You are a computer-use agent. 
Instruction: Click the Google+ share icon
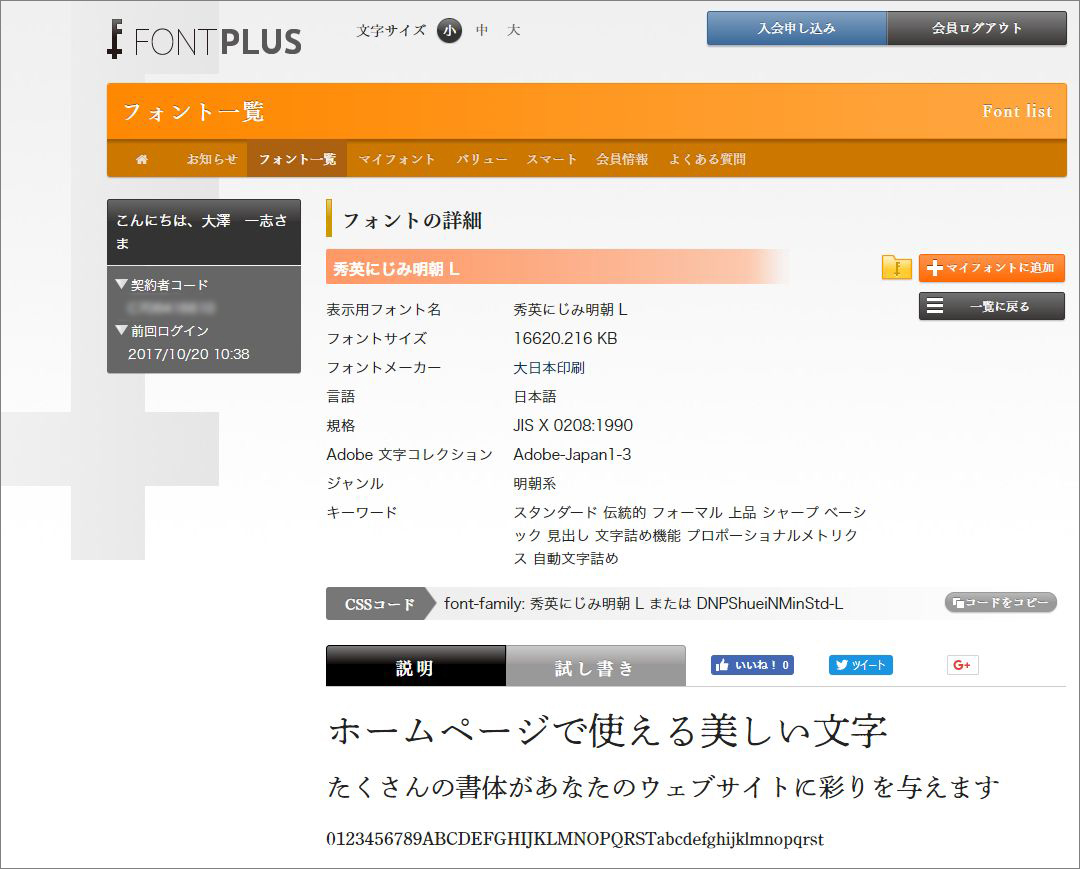tap(962, 664)
